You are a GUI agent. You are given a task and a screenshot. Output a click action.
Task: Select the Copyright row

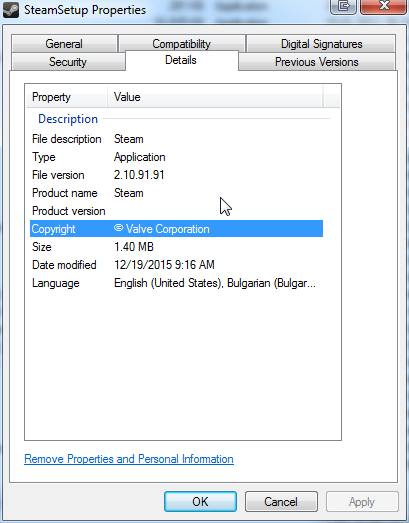(x=176, y=229)
